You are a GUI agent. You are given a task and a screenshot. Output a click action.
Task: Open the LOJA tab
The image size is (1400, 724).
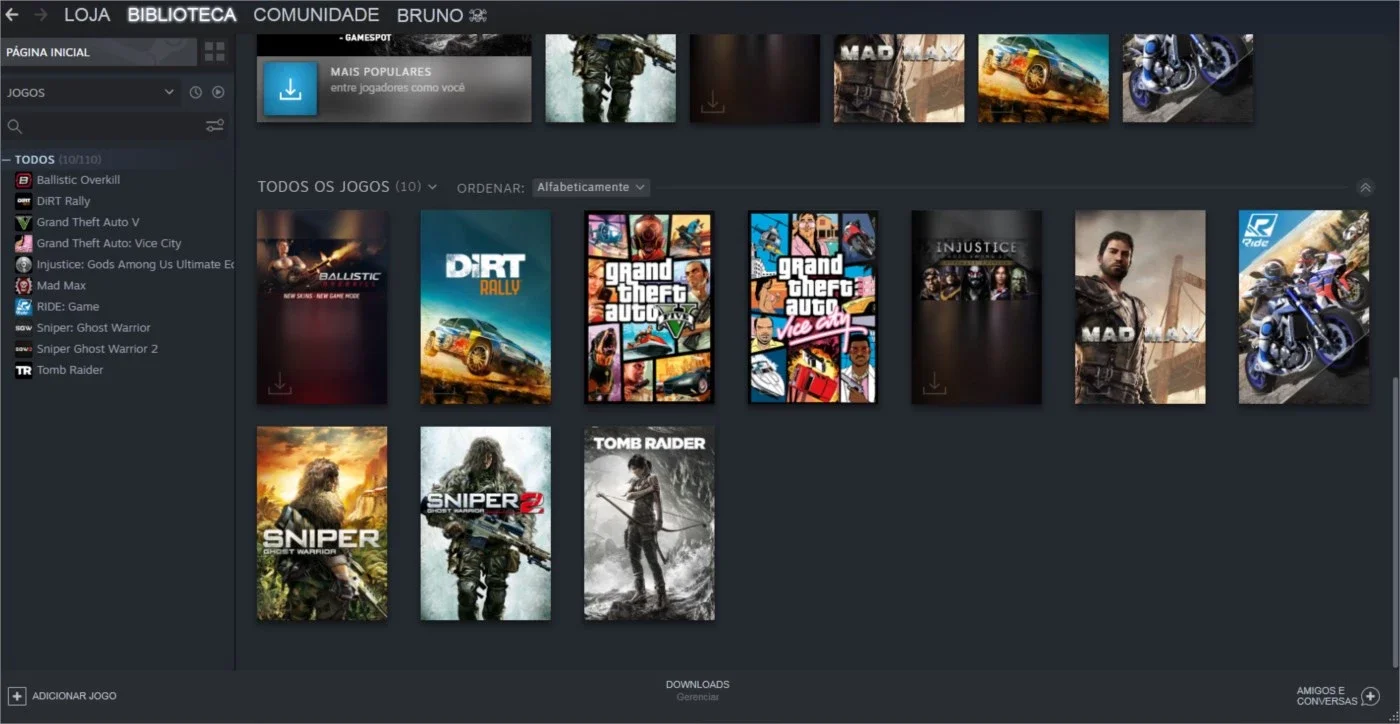(x=87, y=15)
